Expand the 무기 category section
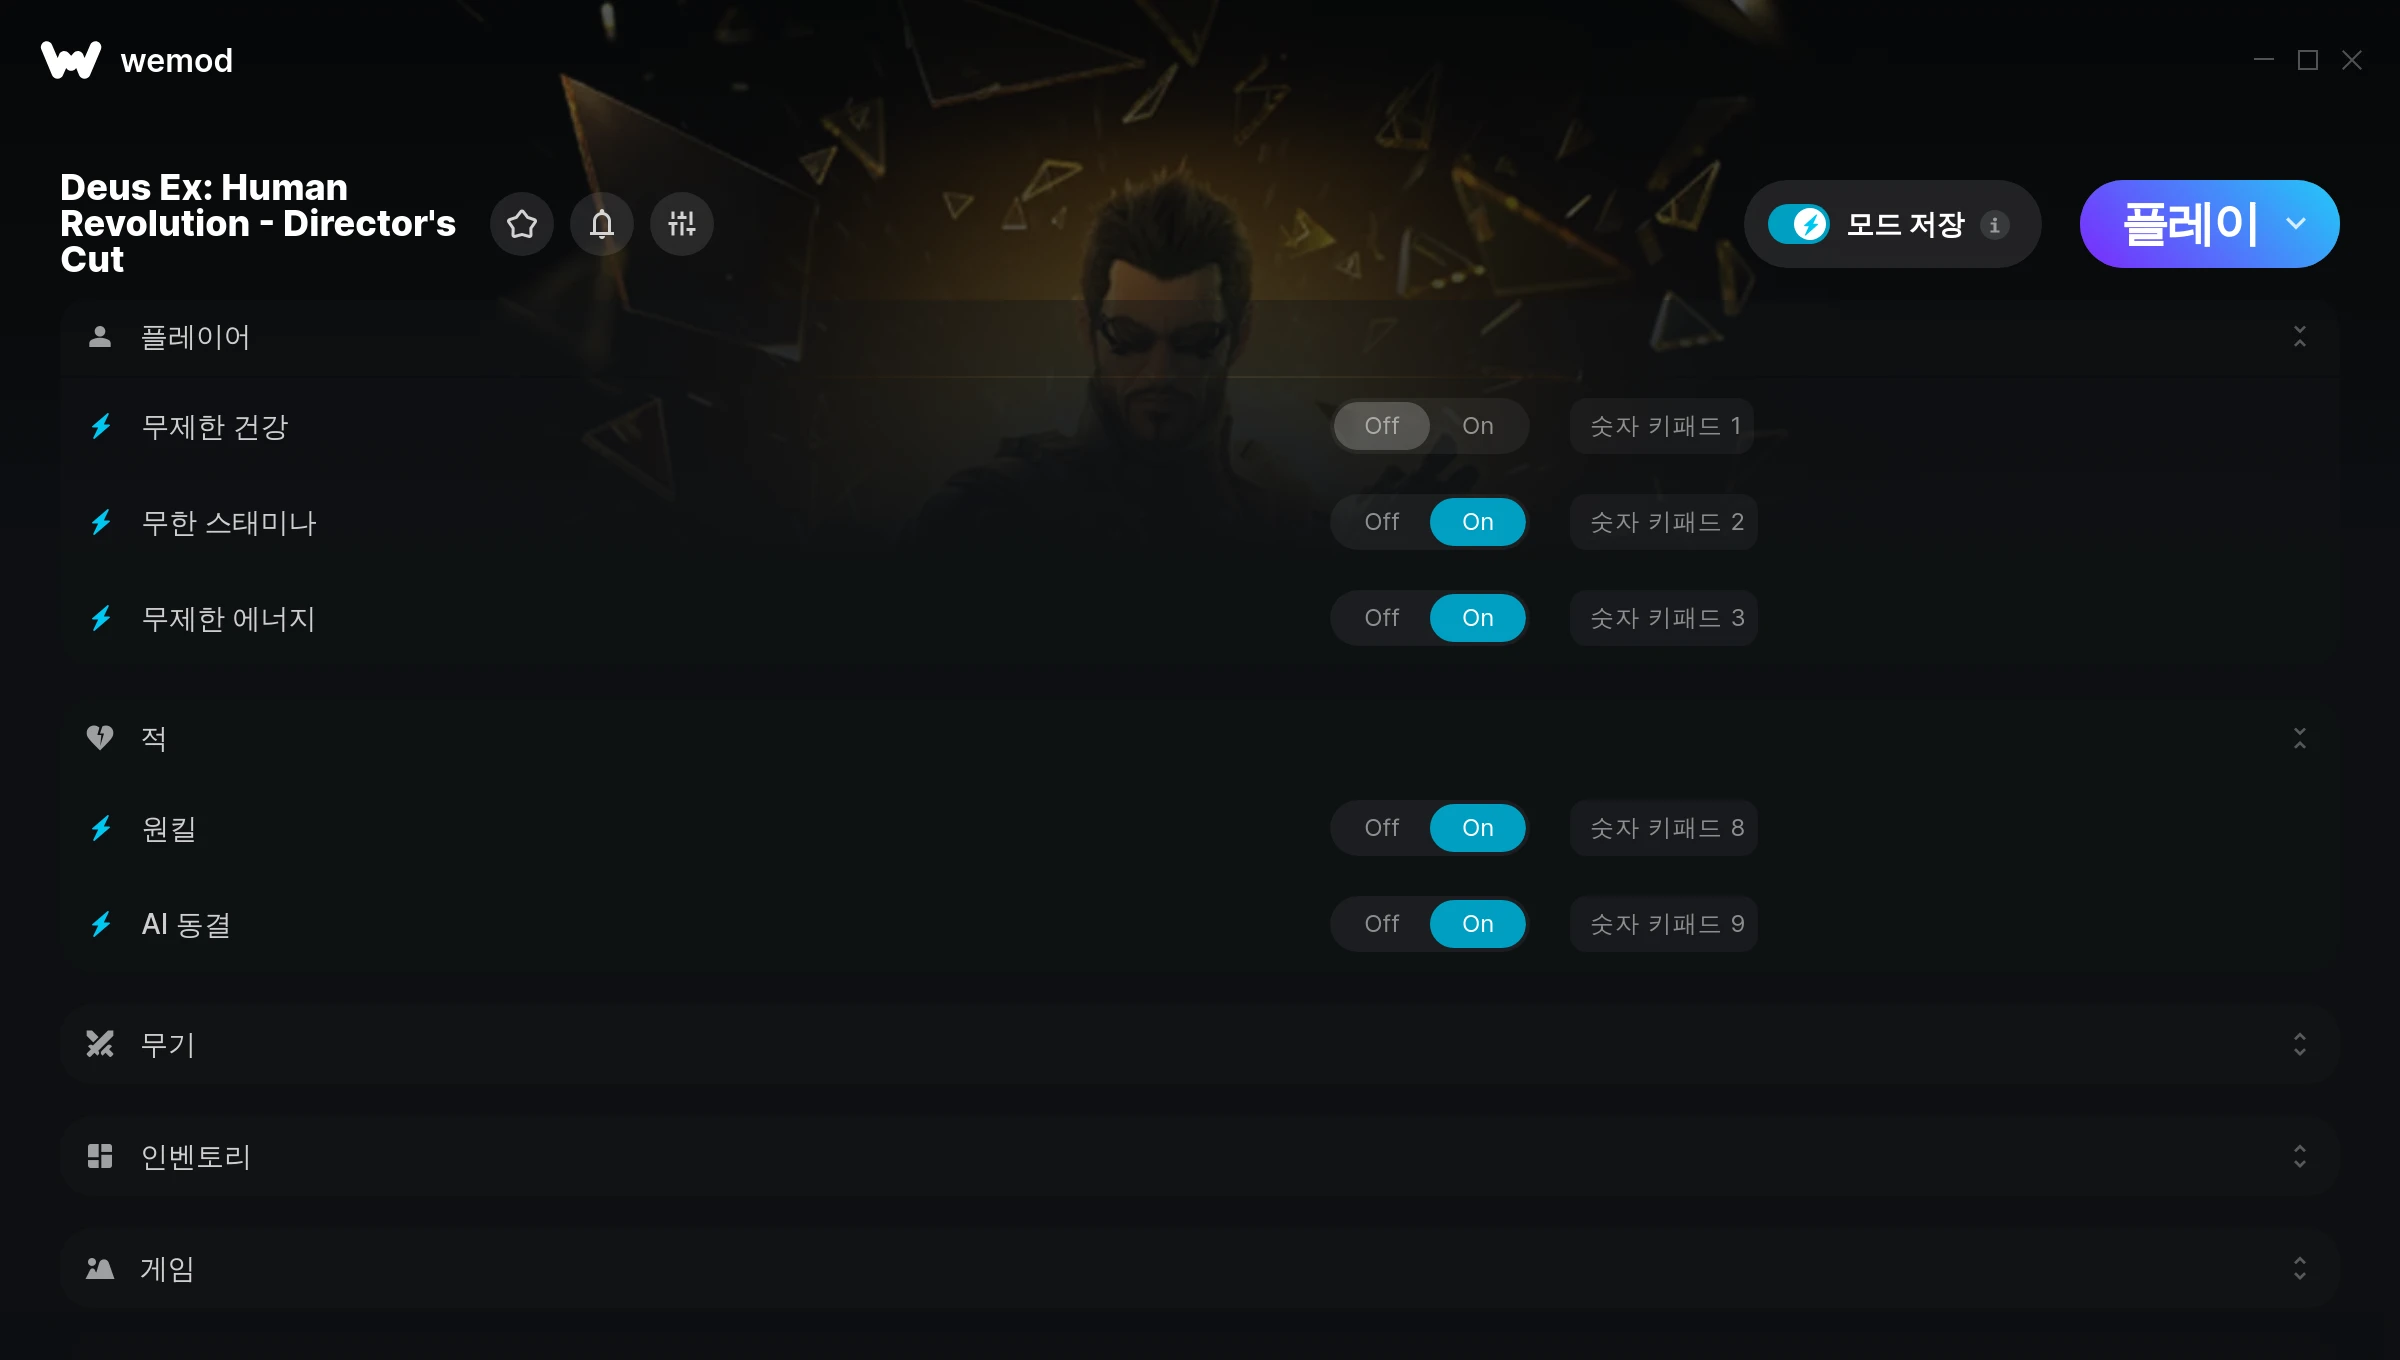This screenshot has width=2400, height=1360. coord(2300,1044)
